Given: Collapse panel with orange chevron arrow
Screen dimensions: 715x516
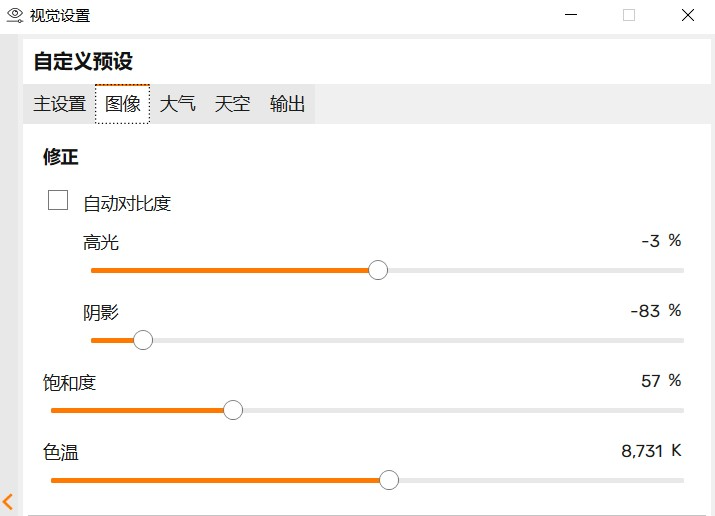Looking at the screenshot, I should point(8,501).
